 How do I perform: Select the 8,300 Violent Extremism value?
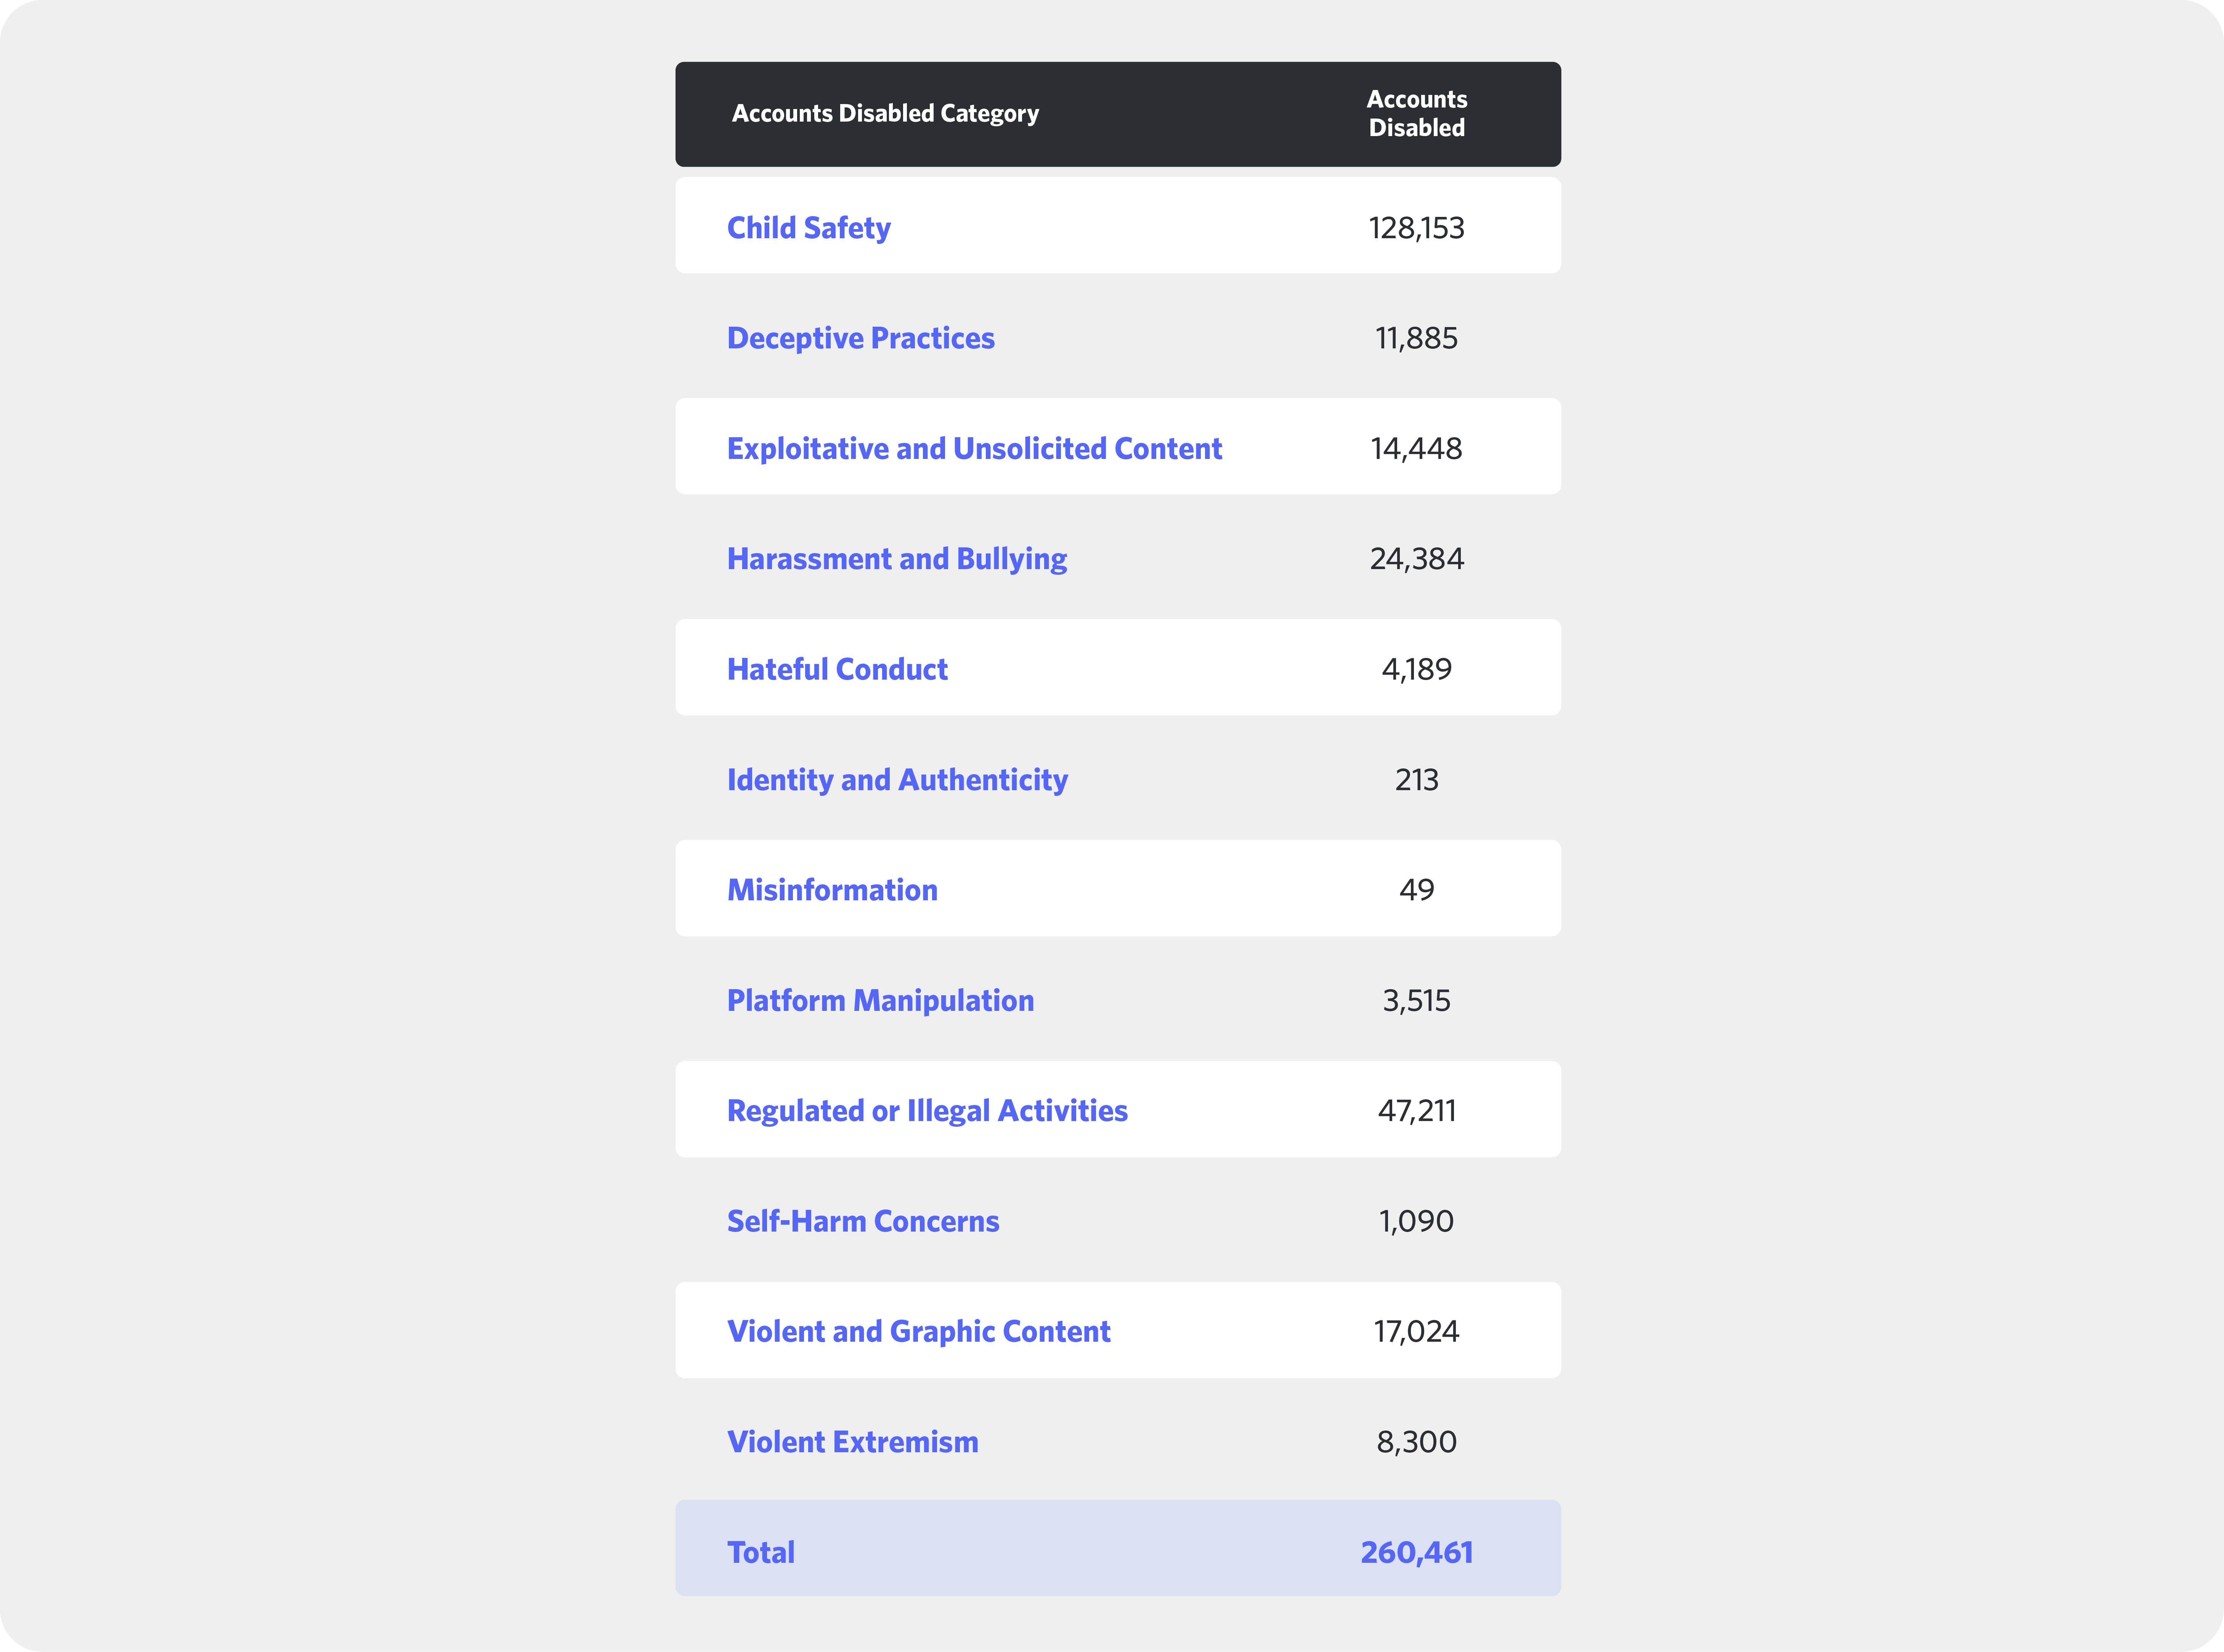[1416, 1442]
